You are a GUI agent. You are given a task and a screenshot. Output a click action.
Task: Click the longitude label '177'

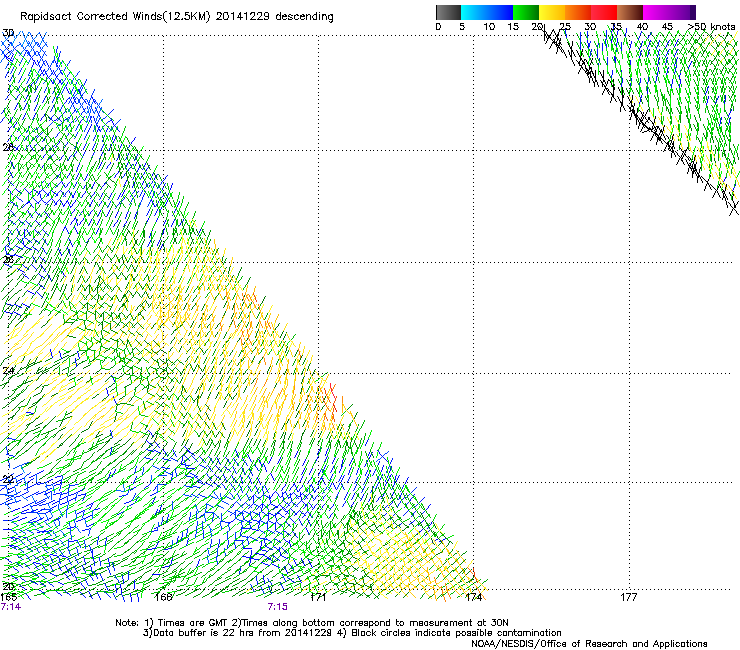(x=629, y=597)
